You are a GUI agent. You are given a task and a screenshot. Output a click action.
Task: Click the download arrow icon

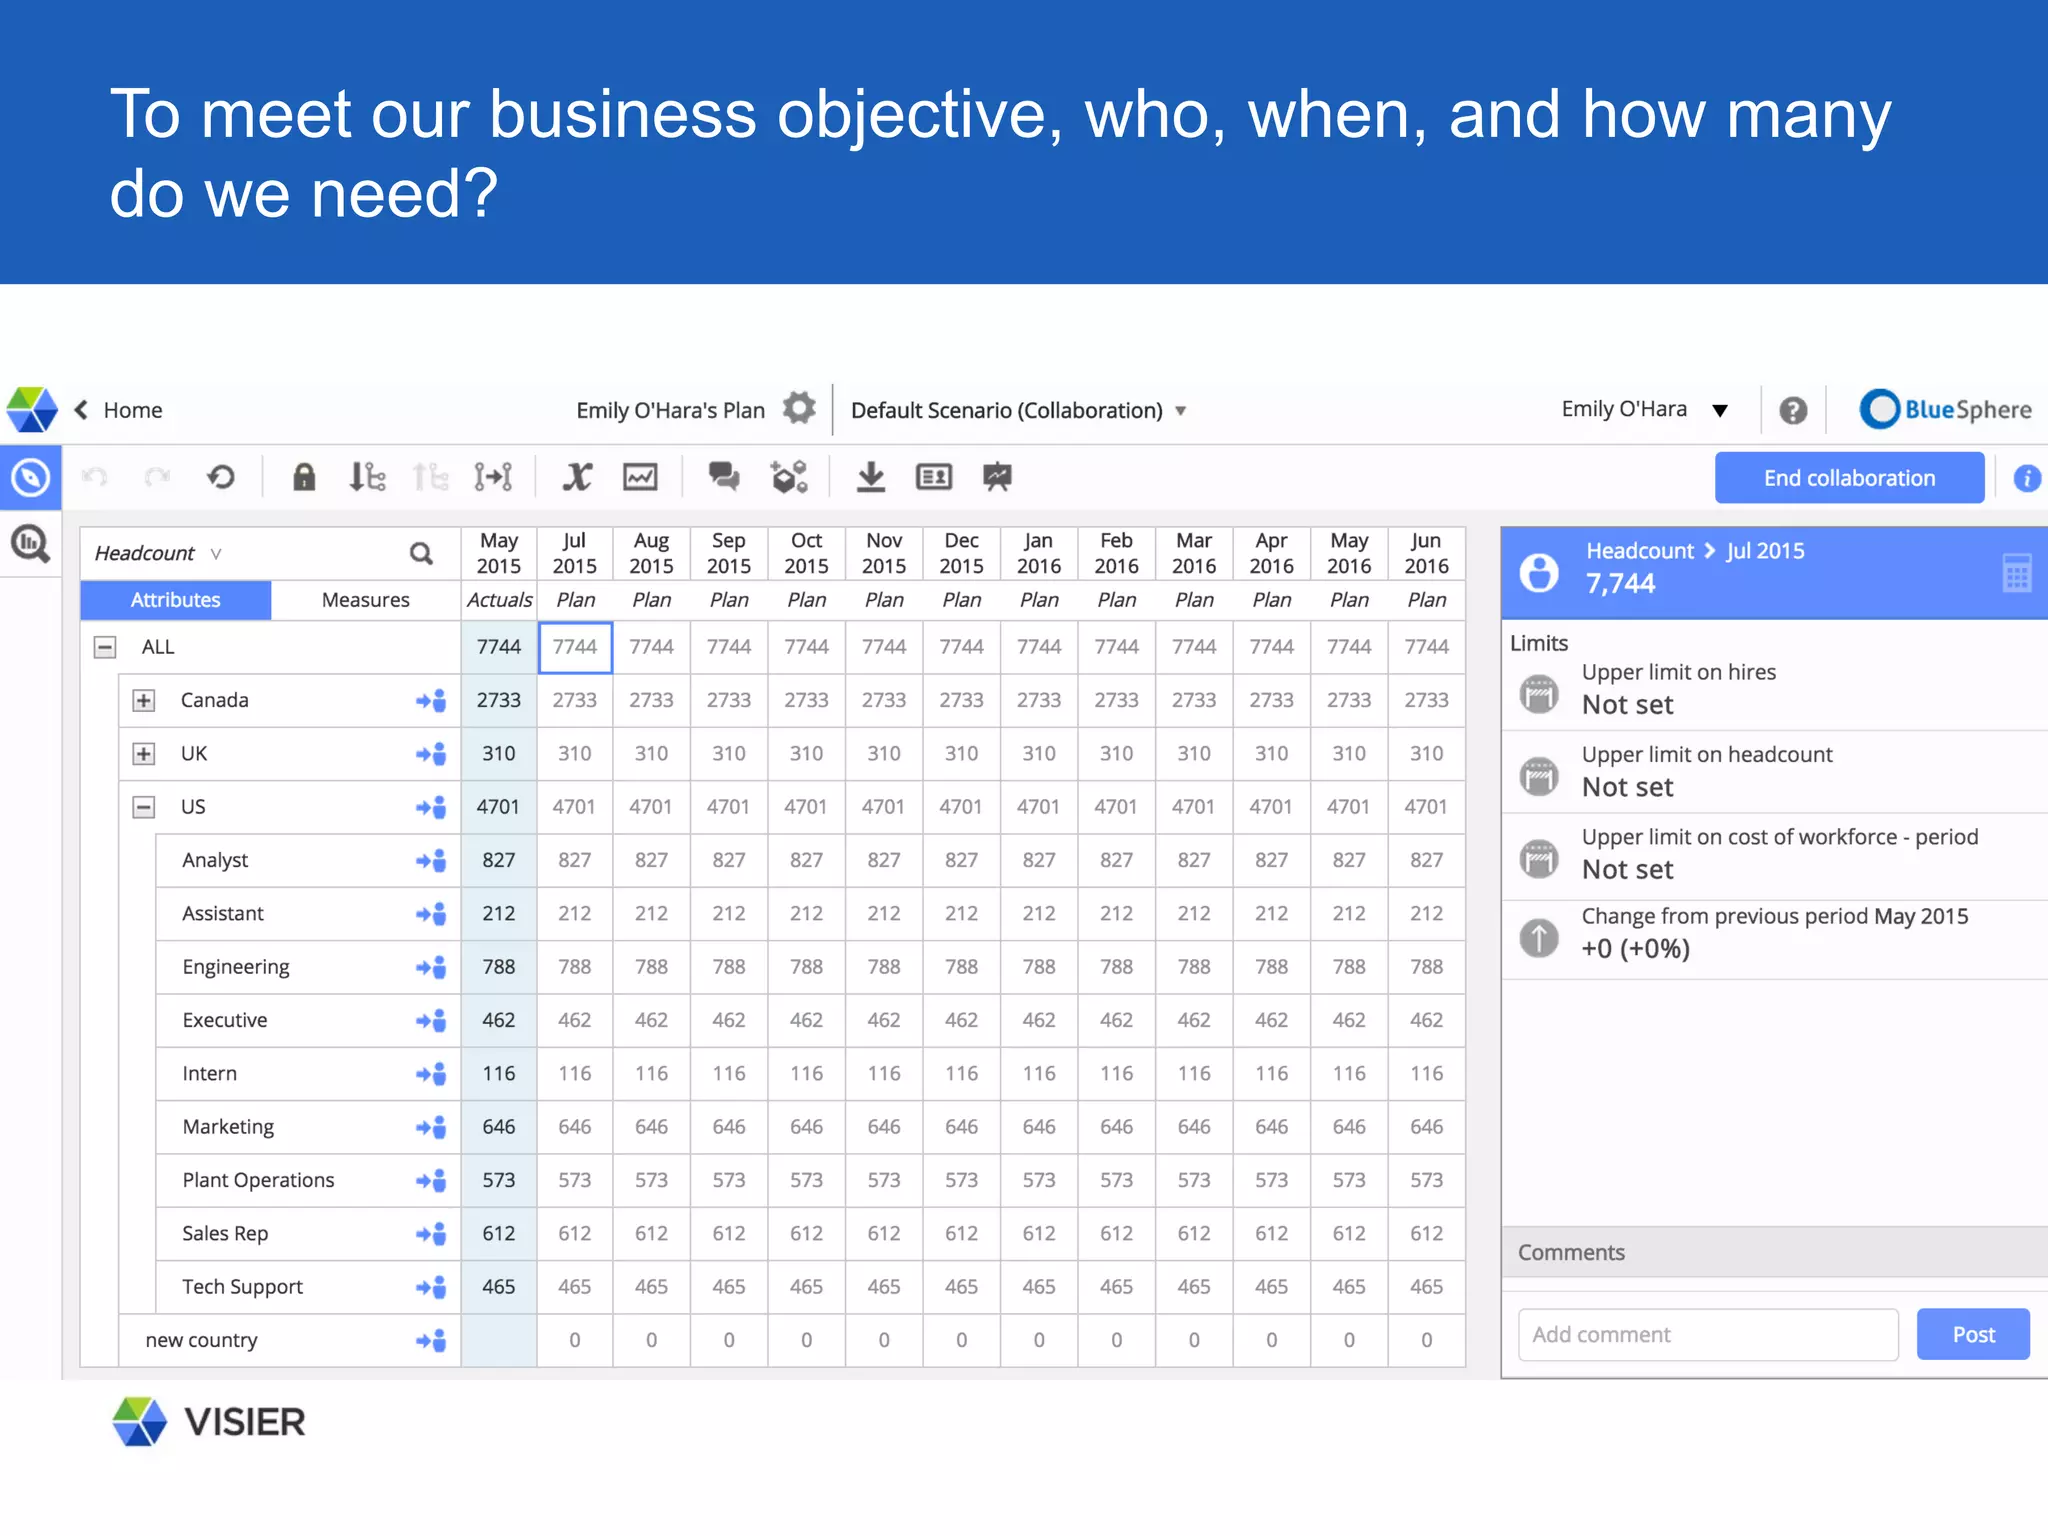[x=871, y=477]
